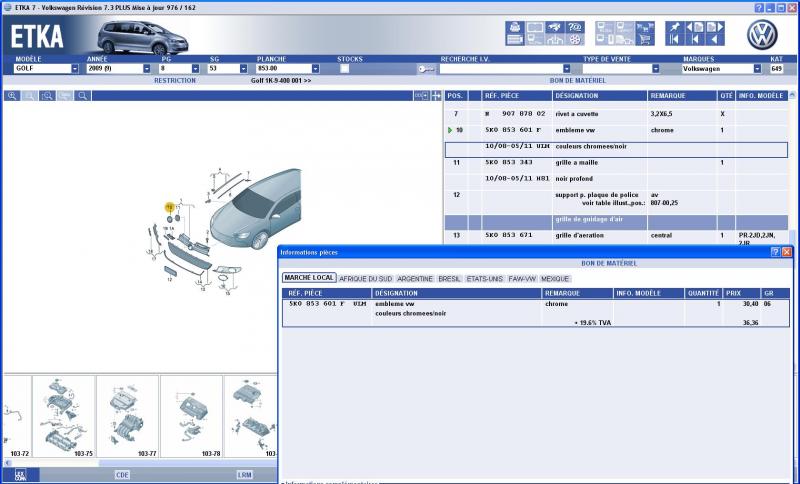Image resolution: width=800 pixels, height=484 pixels.
Task: Open help from the Informations pièces dialog
Action: coord(776,252)
